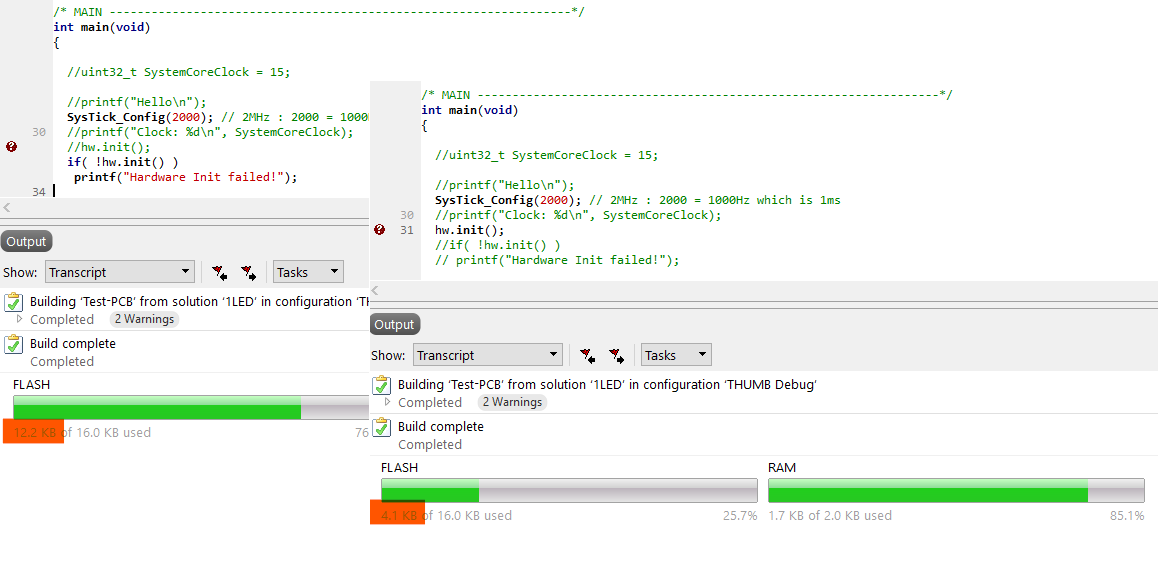Click the scroll-left arrow under the editor with line 34
1162x561 pixels.
[7, 208]
